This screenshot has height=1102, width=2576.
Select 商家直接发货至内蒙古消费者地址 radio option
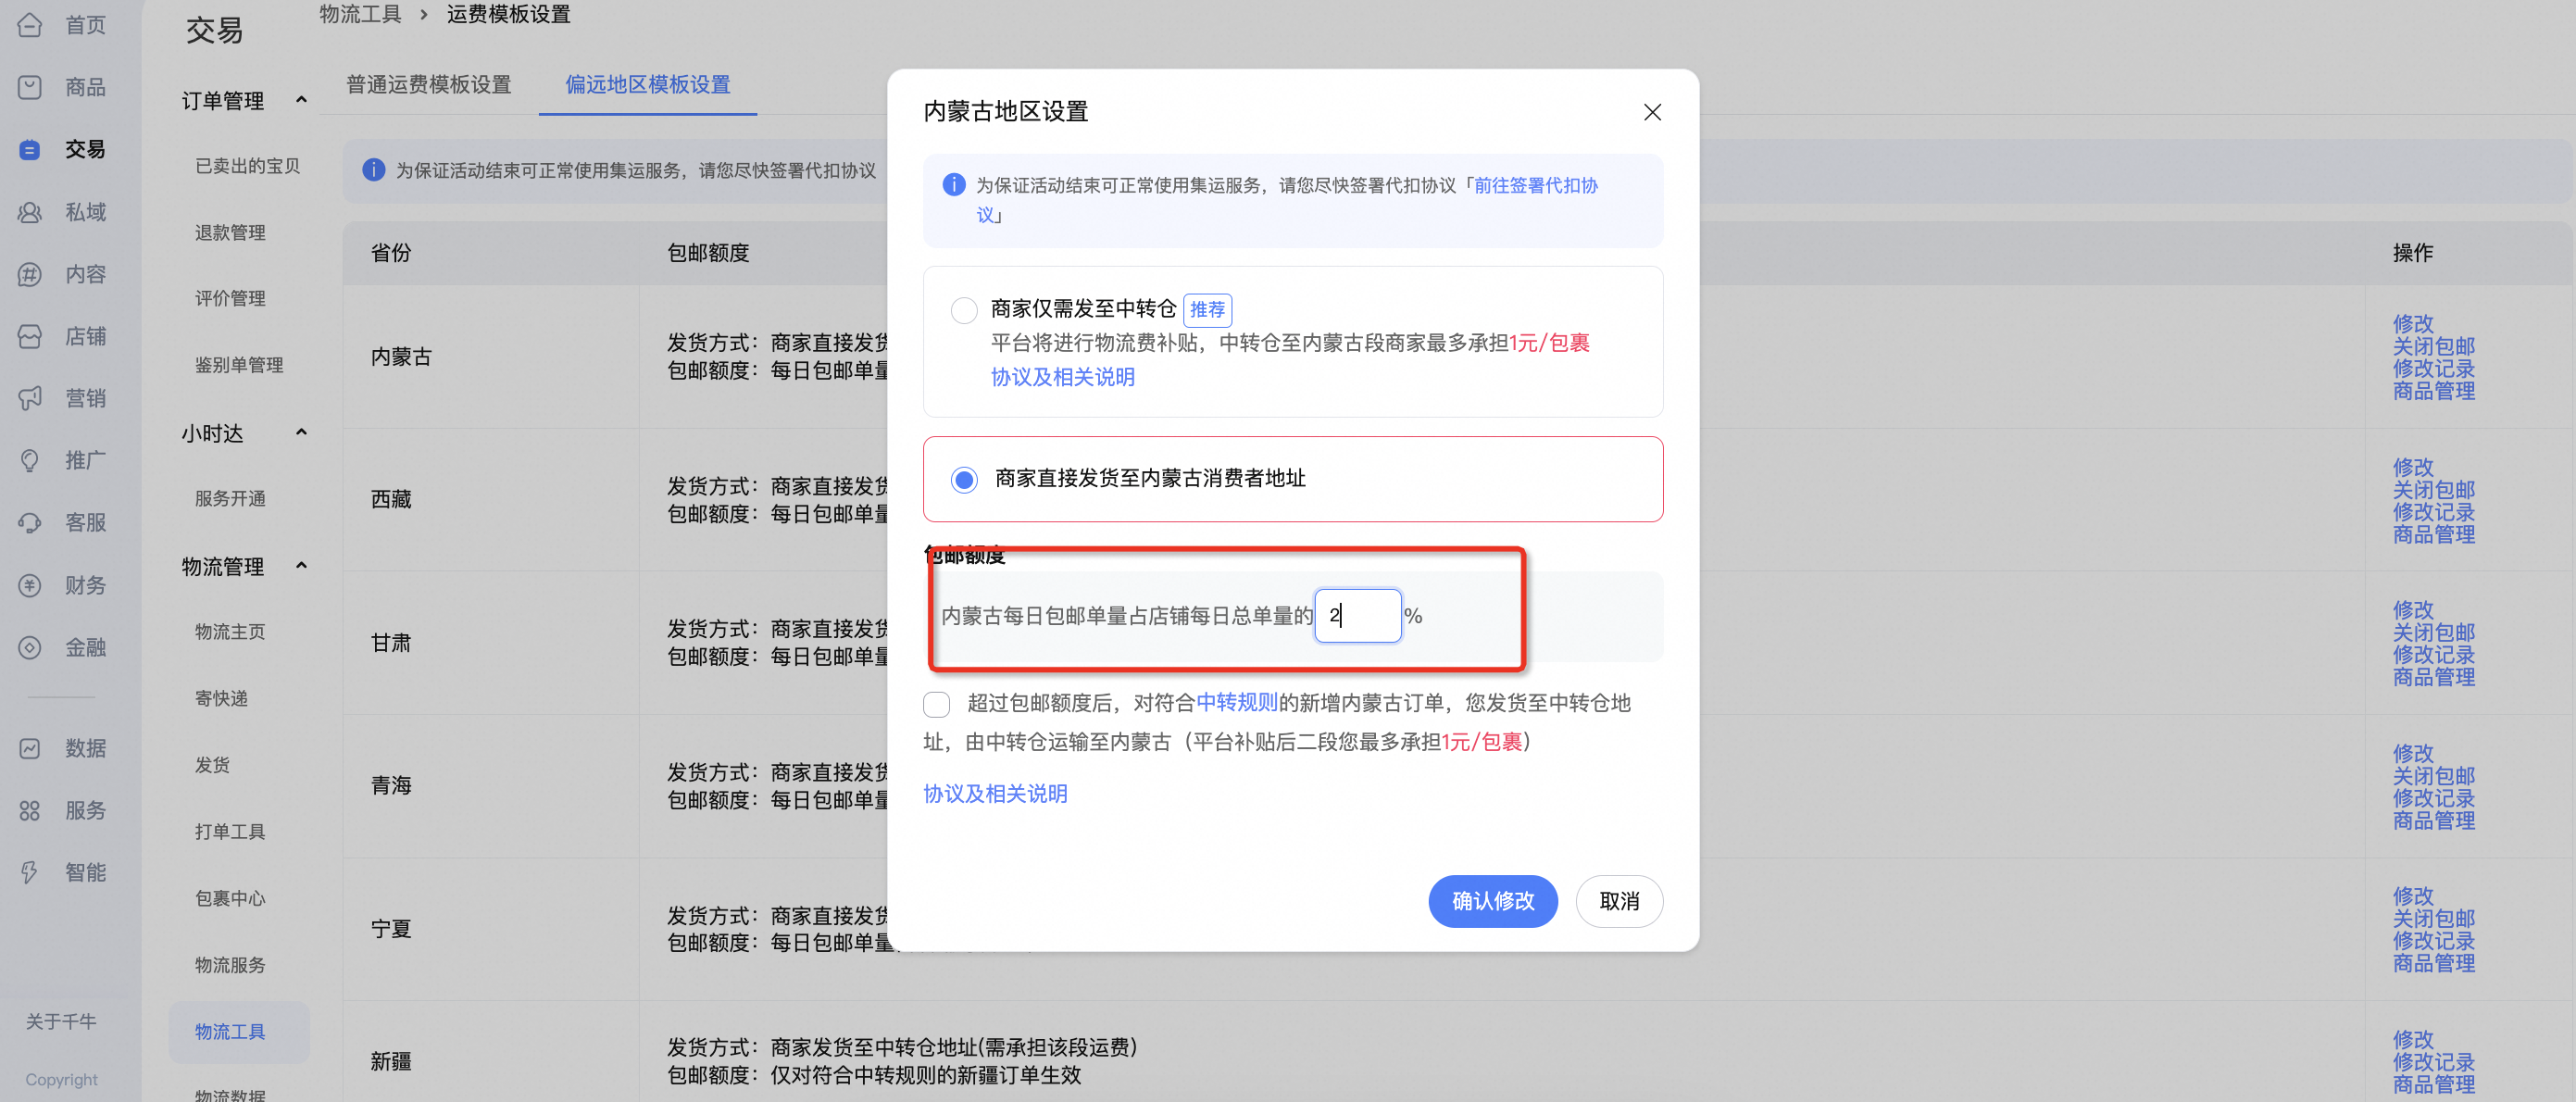(x=964, y=479)
